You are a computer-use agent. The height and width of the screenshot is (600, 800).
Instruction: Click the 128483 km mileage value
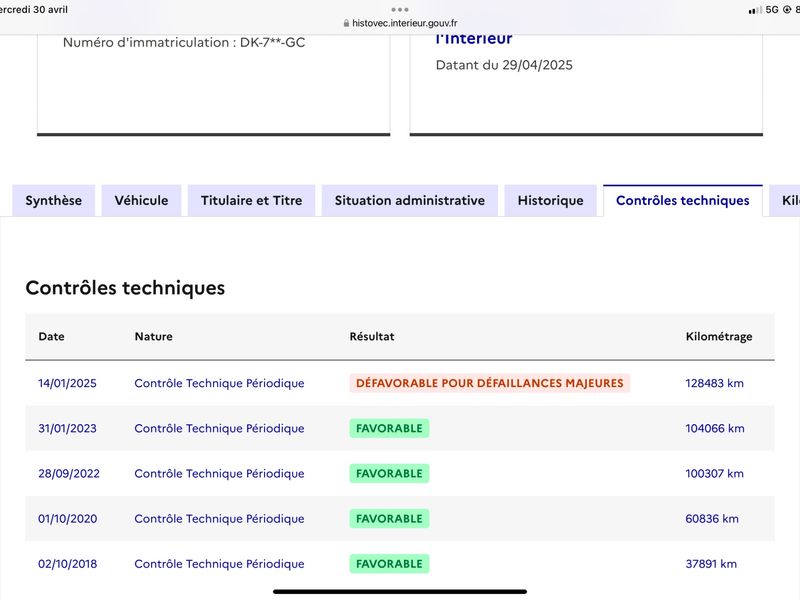tap(714, 383)
